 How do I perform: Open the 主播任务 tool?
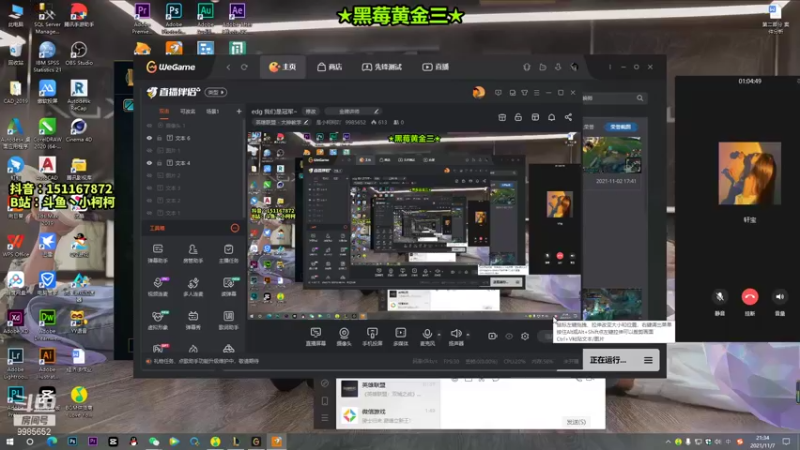pos(228,253)
